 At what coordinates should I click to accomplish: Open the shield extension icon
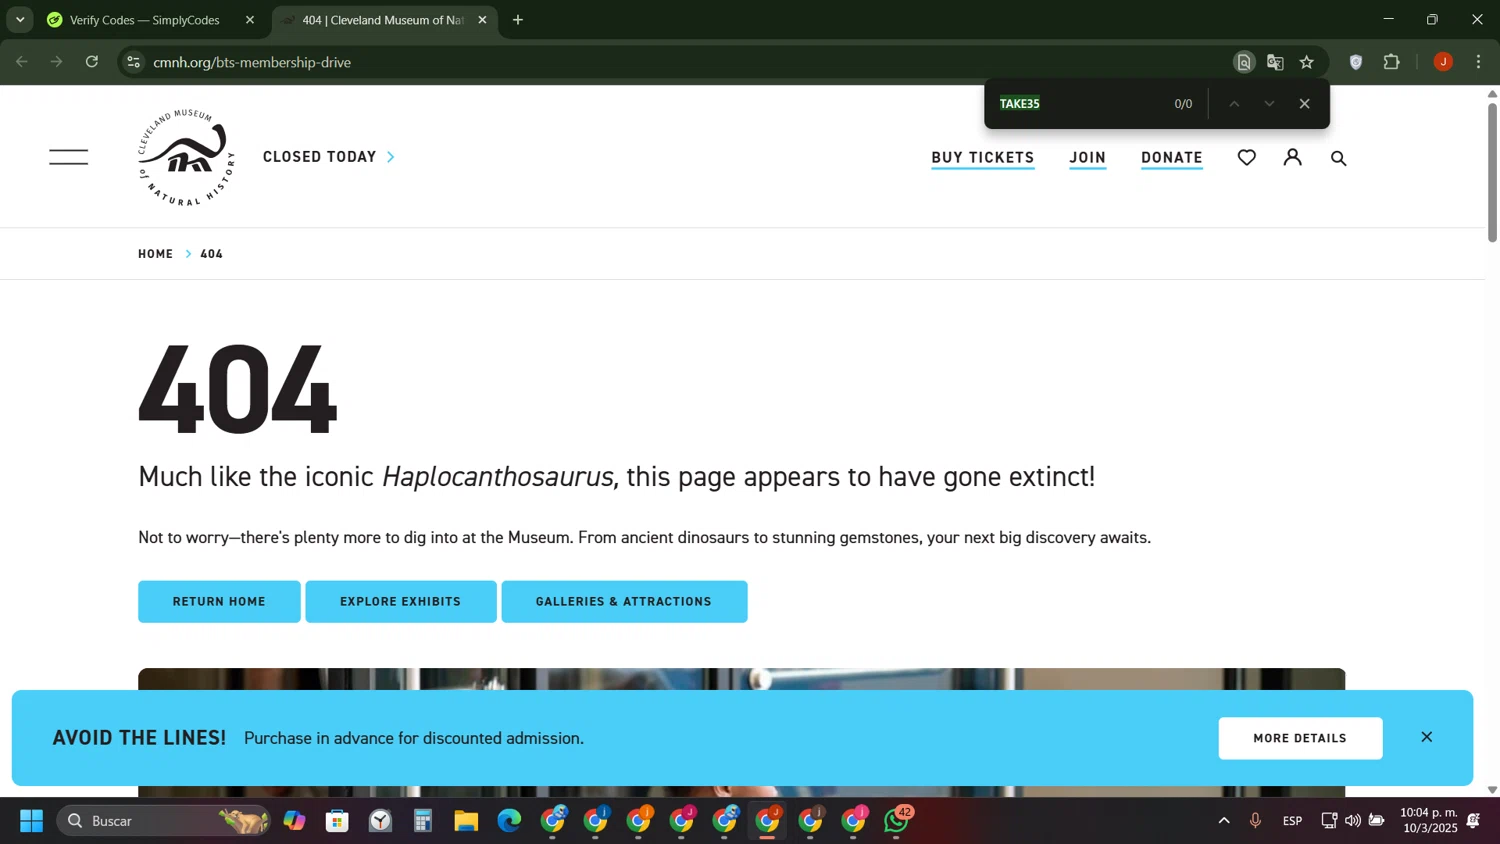[x=1356, y=62]
